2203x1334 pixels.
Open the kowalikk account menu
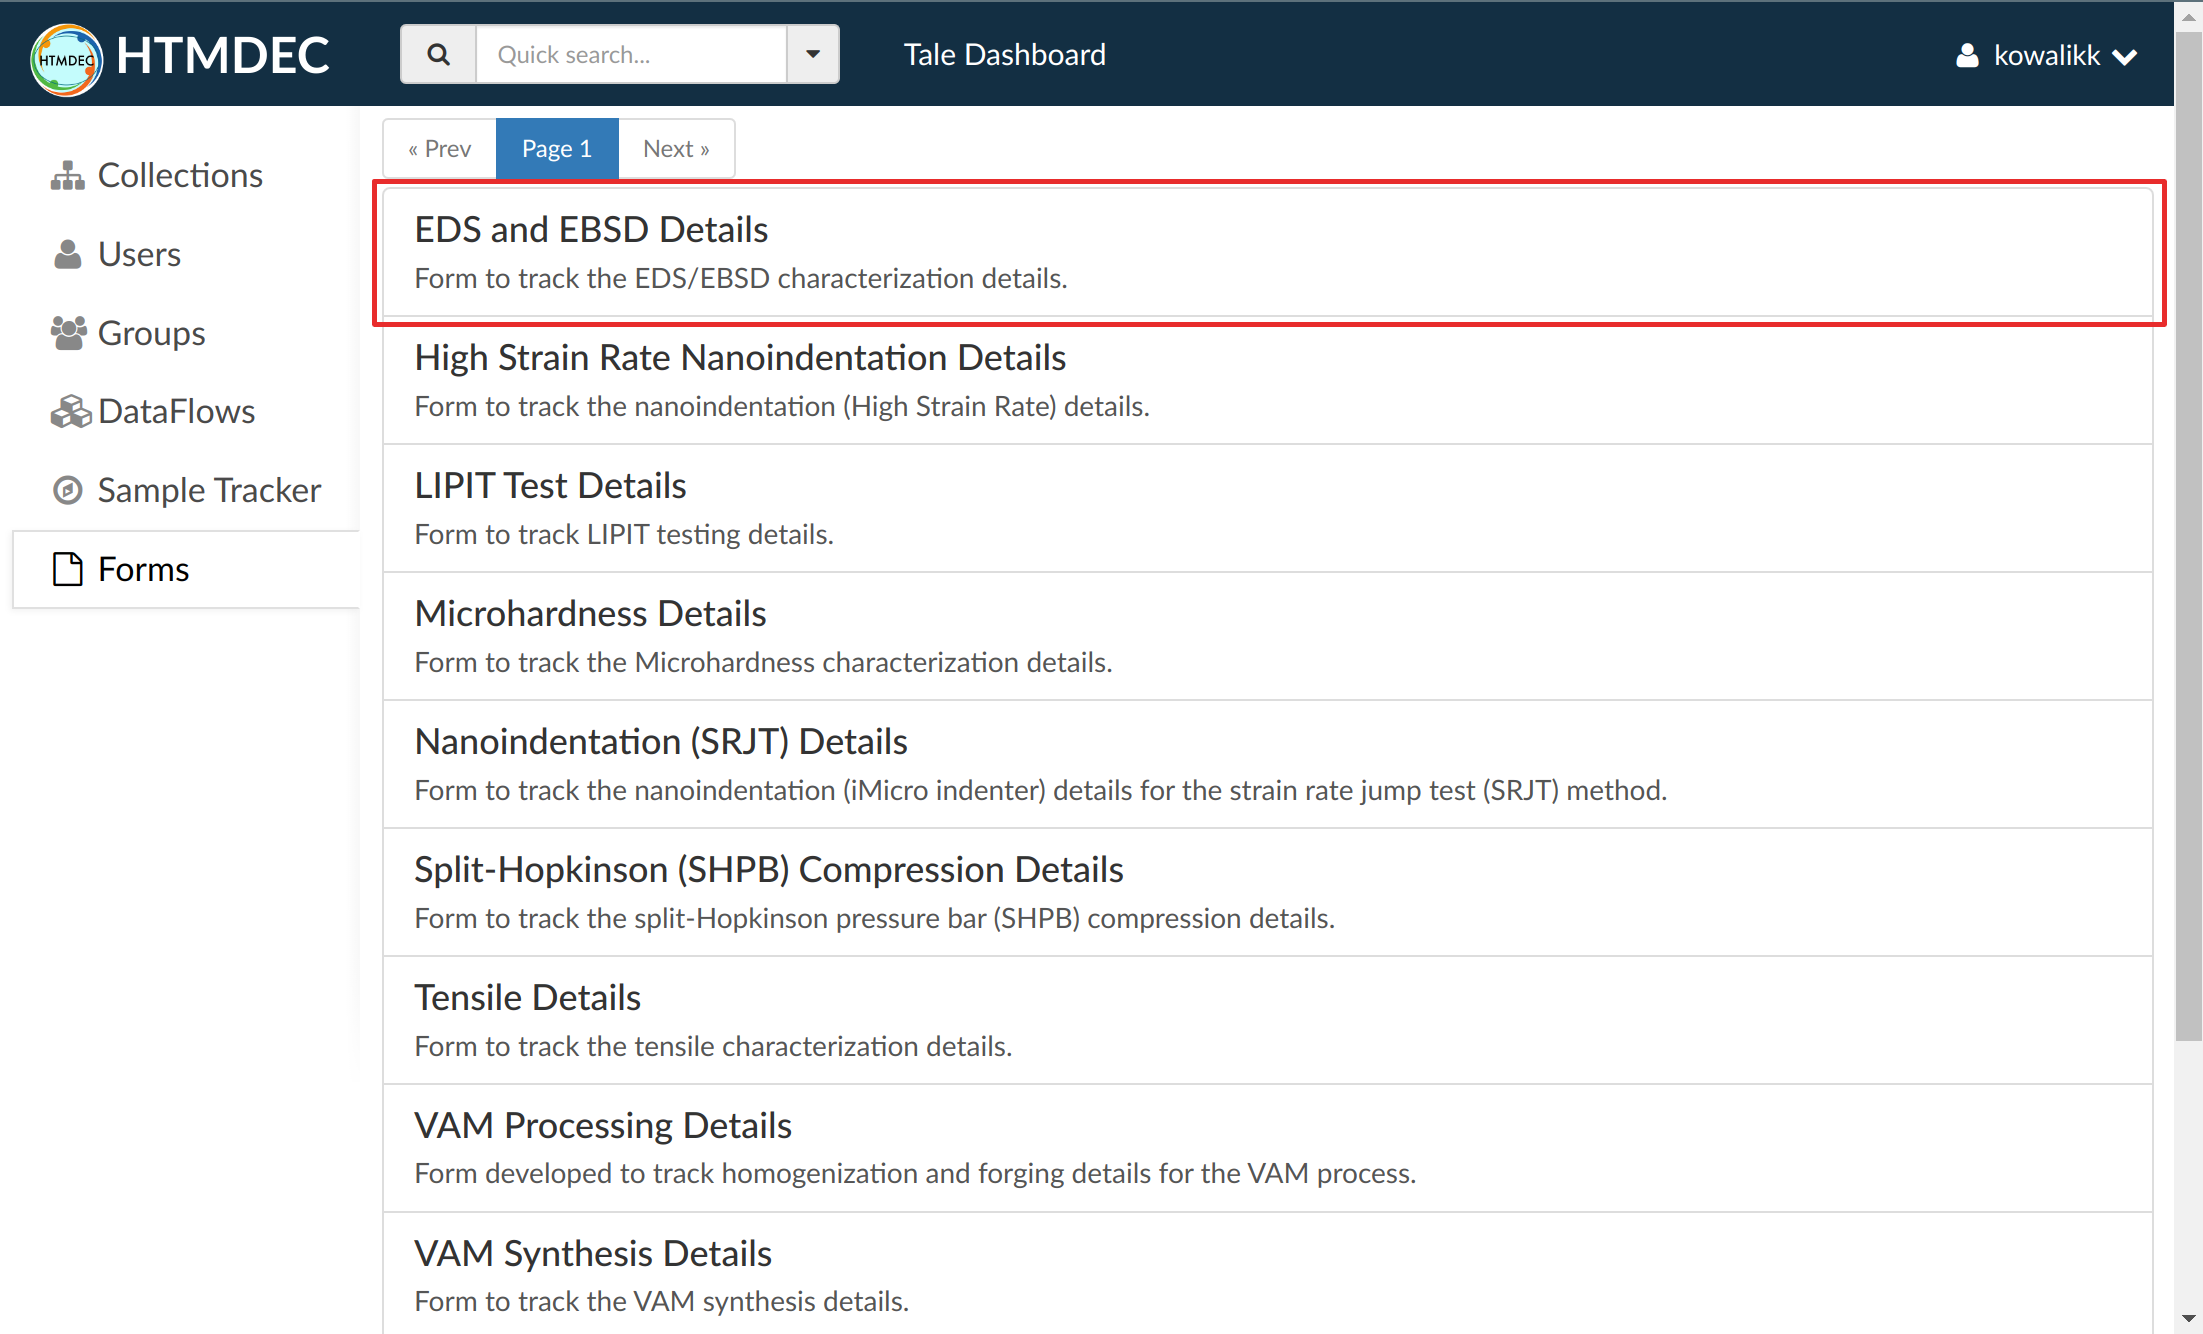(2045, 55)
